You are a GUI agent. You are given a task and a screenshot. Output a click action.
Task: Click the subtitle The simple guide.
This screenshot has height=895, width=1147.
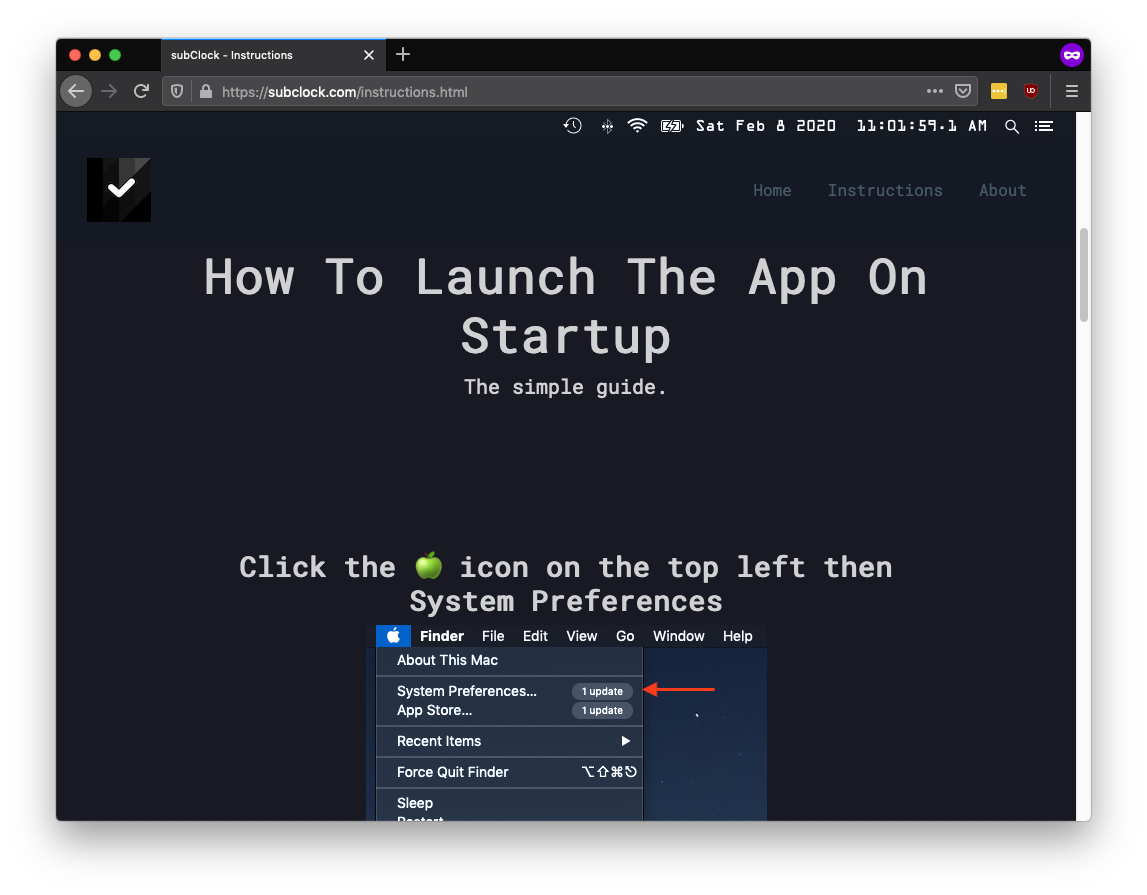point(565,387)
